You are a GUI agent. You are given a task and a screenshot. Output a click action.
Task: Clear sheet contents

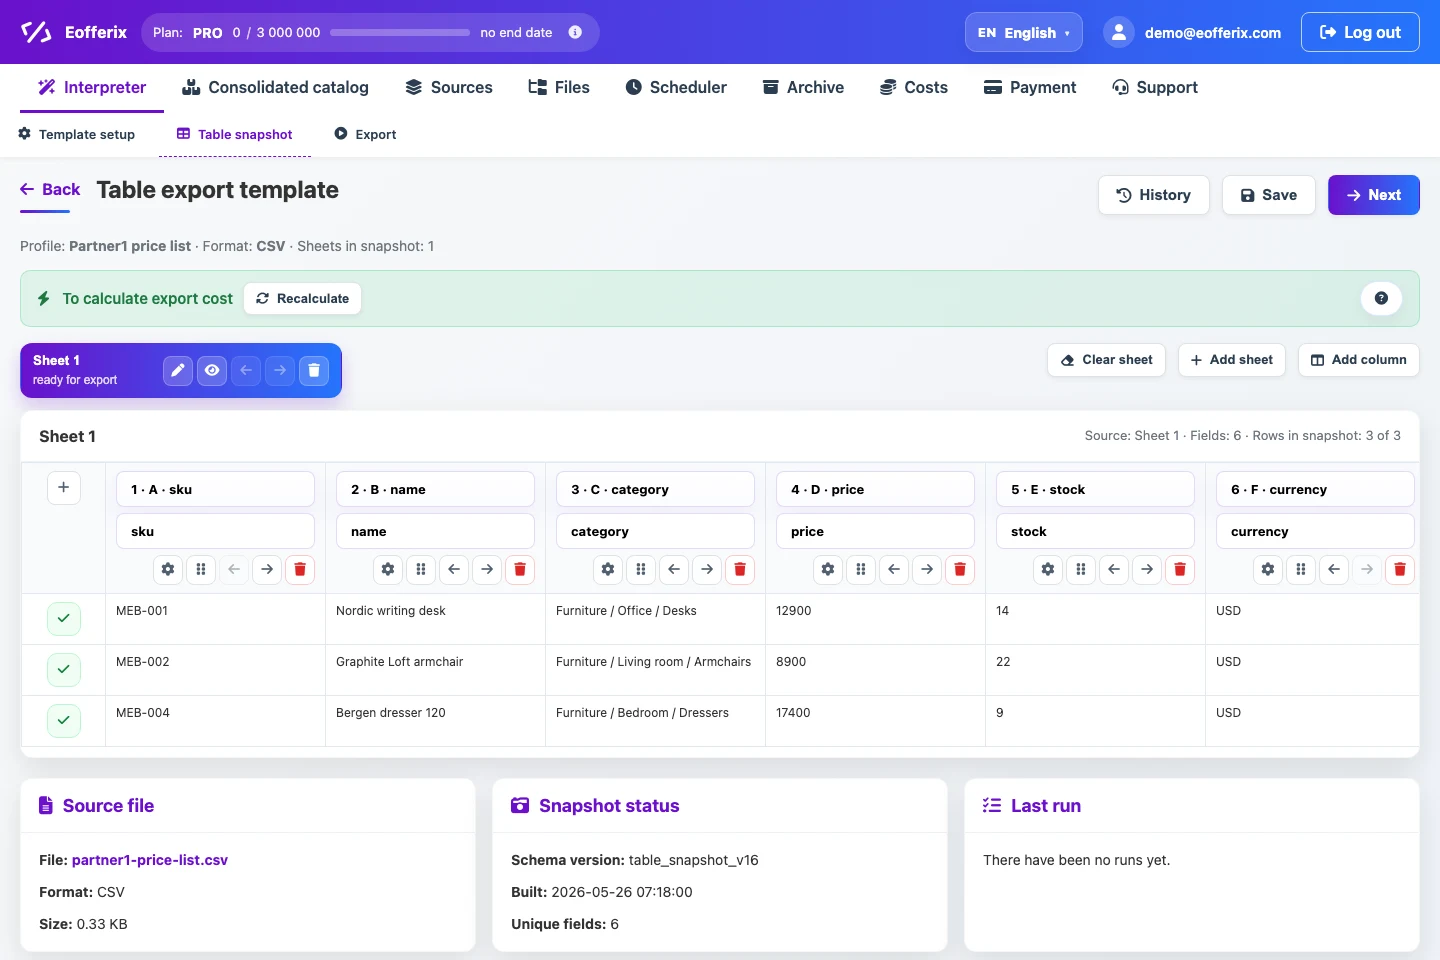pos(1107,360)
